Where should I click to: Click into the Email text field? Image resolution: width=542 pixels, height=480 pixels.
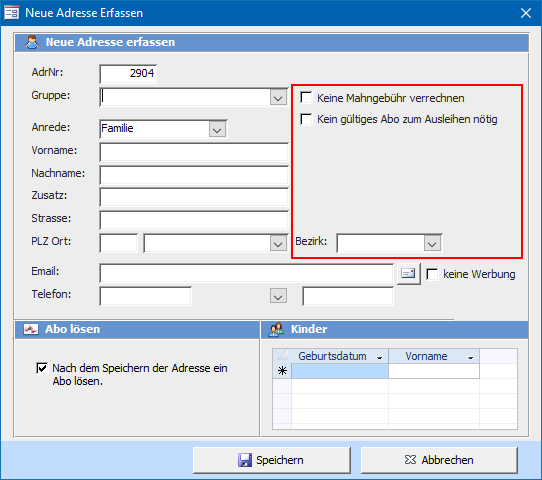tap(246, 273)
